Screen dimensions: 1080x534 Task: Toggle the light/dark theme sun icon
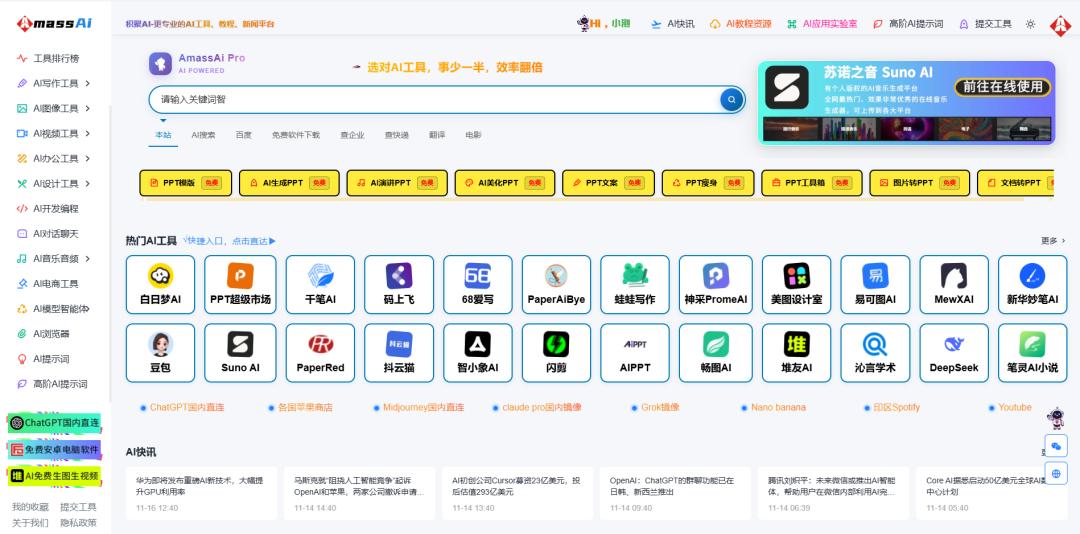tap(1030, 24)
